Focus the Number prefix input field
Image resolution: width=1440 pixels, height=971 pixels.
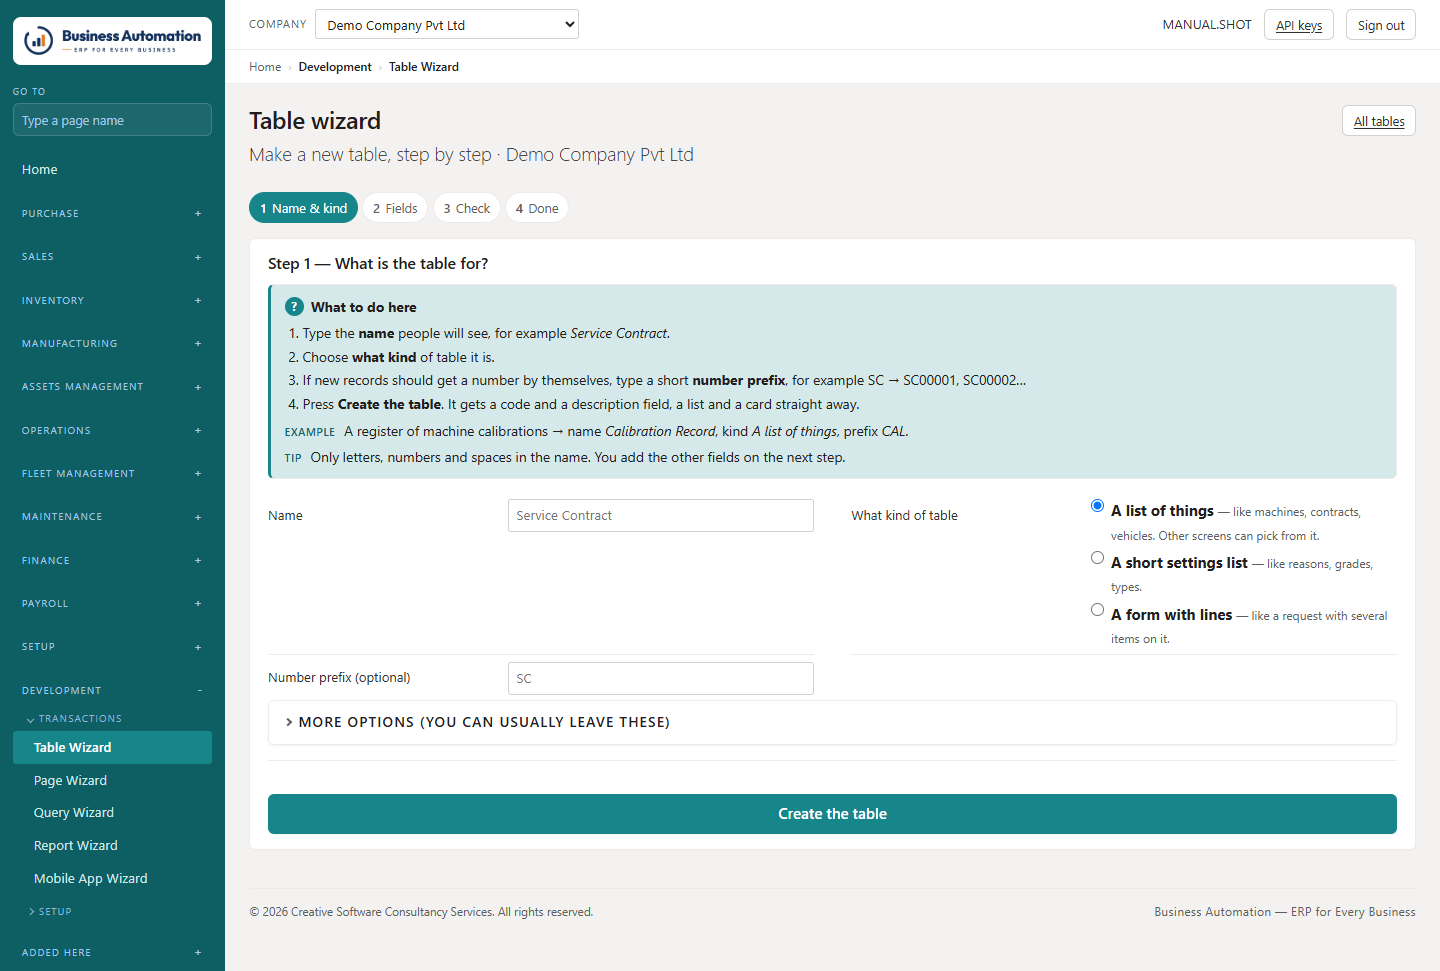[x=661, y=679]
